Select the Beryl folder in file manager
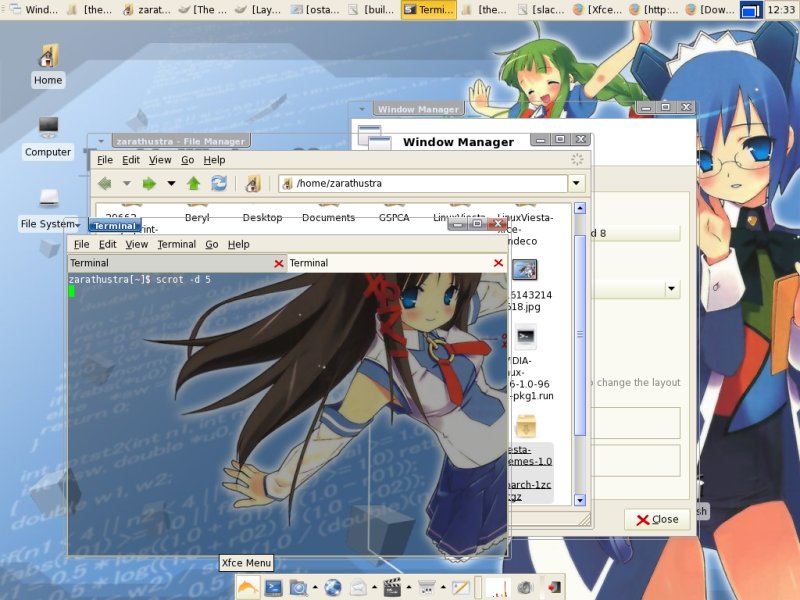800x600 pixels. tap(197, 218)
